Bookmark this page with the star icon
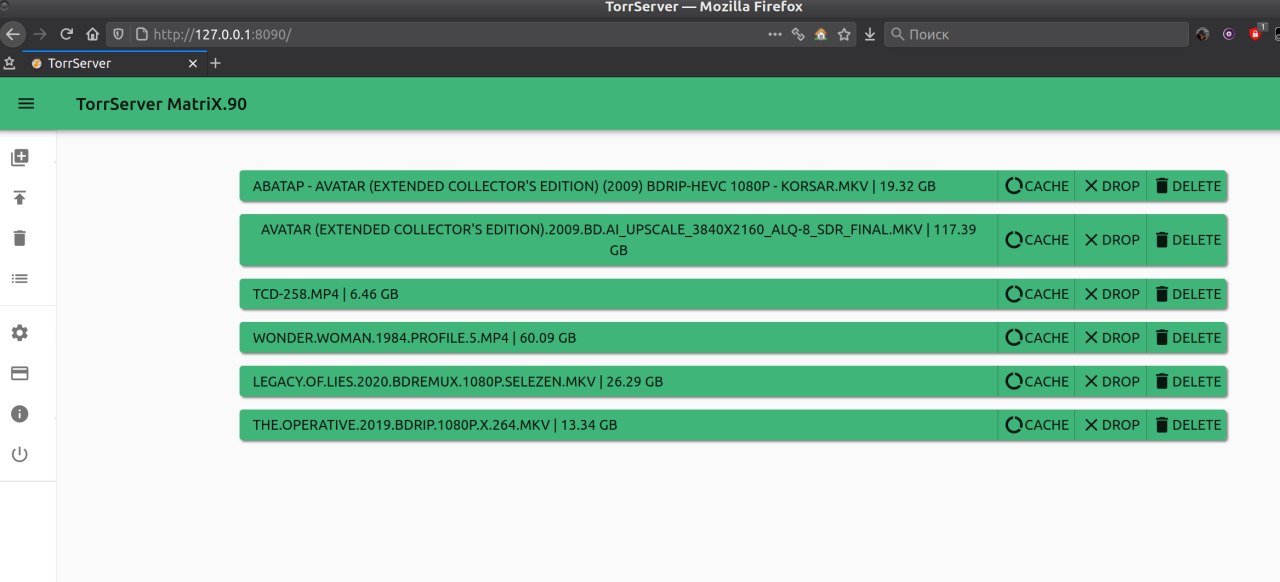This screenshot has height=582, width=1280. [845, 34]
